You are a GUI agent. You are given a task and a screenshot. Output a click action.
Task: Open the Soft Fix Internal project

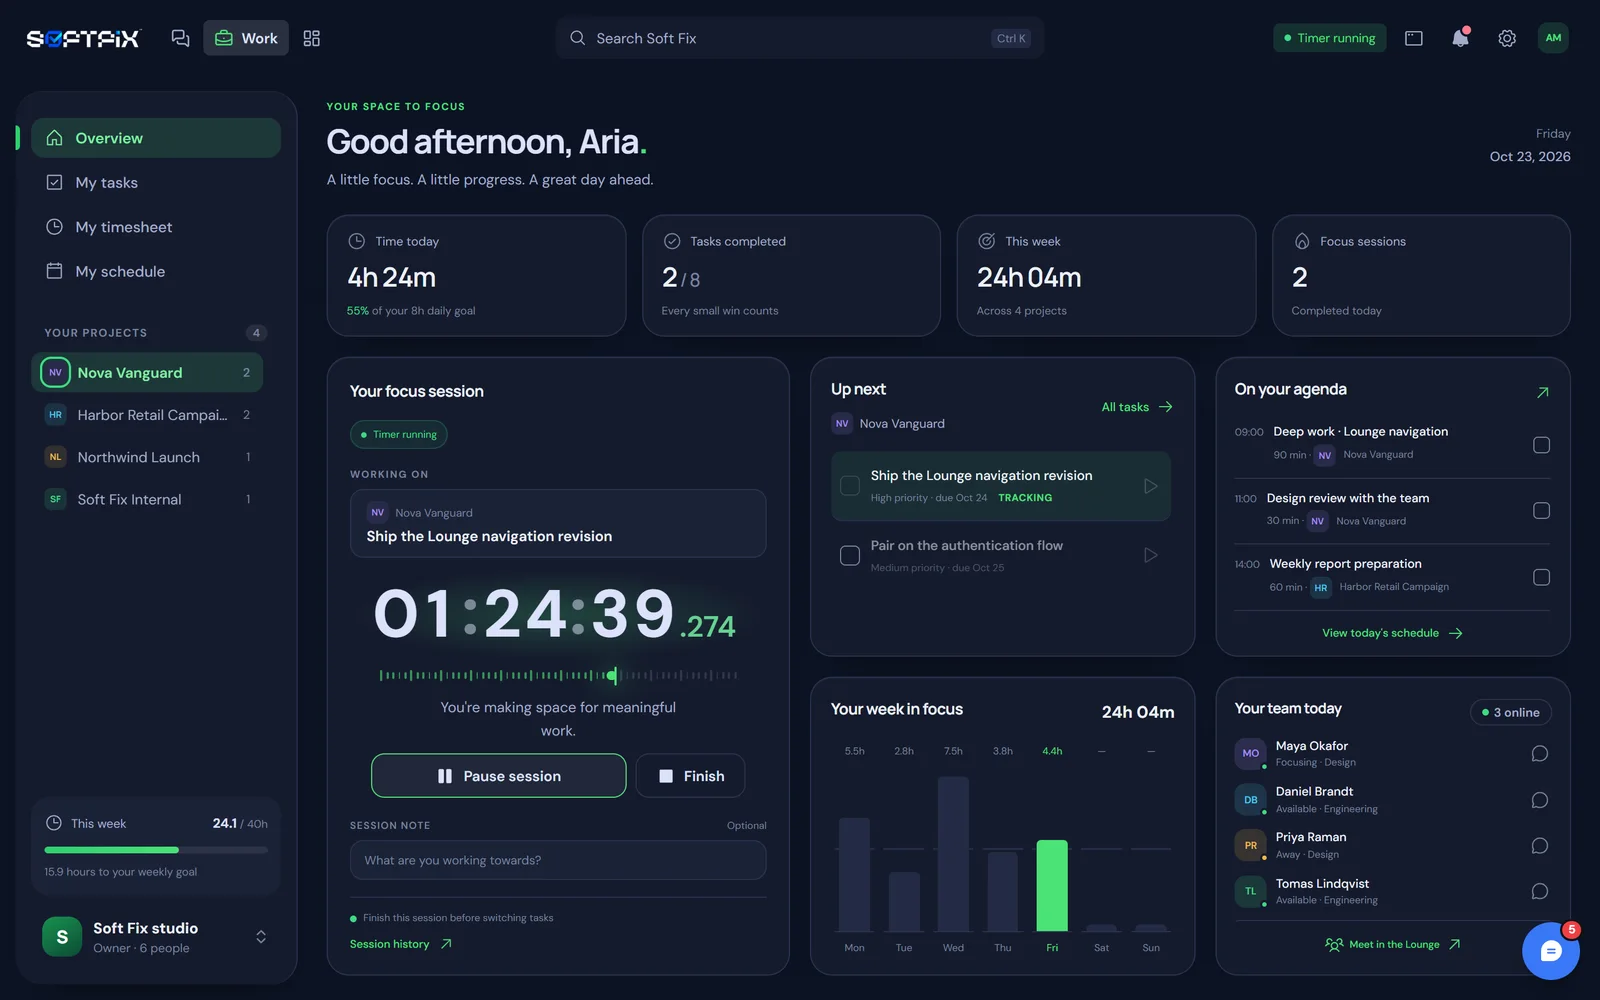147,499
